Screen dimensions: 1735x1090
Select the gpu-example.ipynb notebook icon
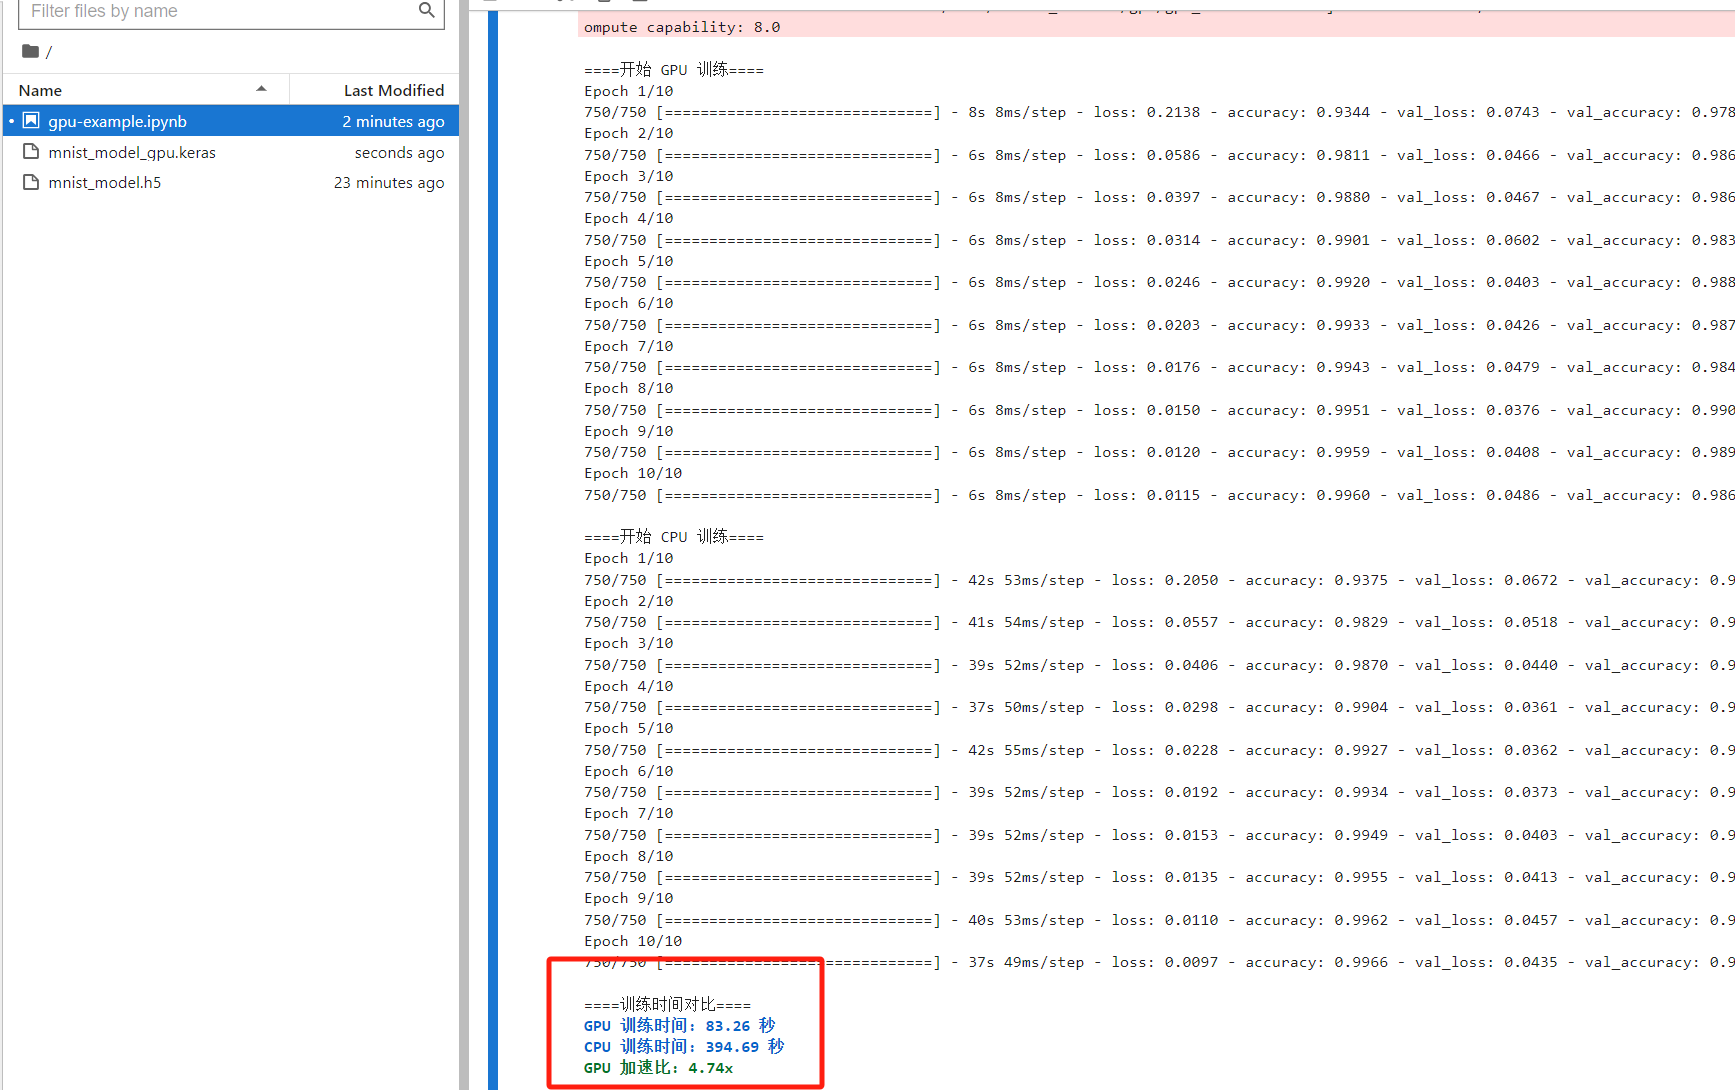click(x=31, y=121)
